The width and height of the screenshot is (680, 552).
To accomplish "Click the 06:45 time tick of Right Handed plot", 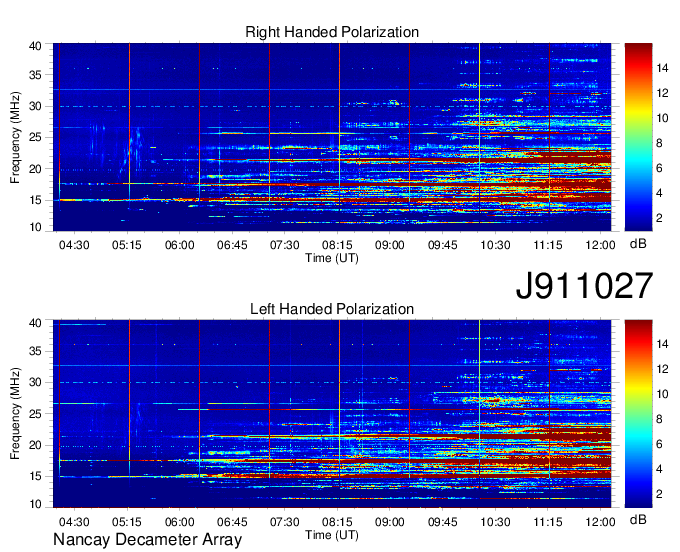I will click(232, 245).
